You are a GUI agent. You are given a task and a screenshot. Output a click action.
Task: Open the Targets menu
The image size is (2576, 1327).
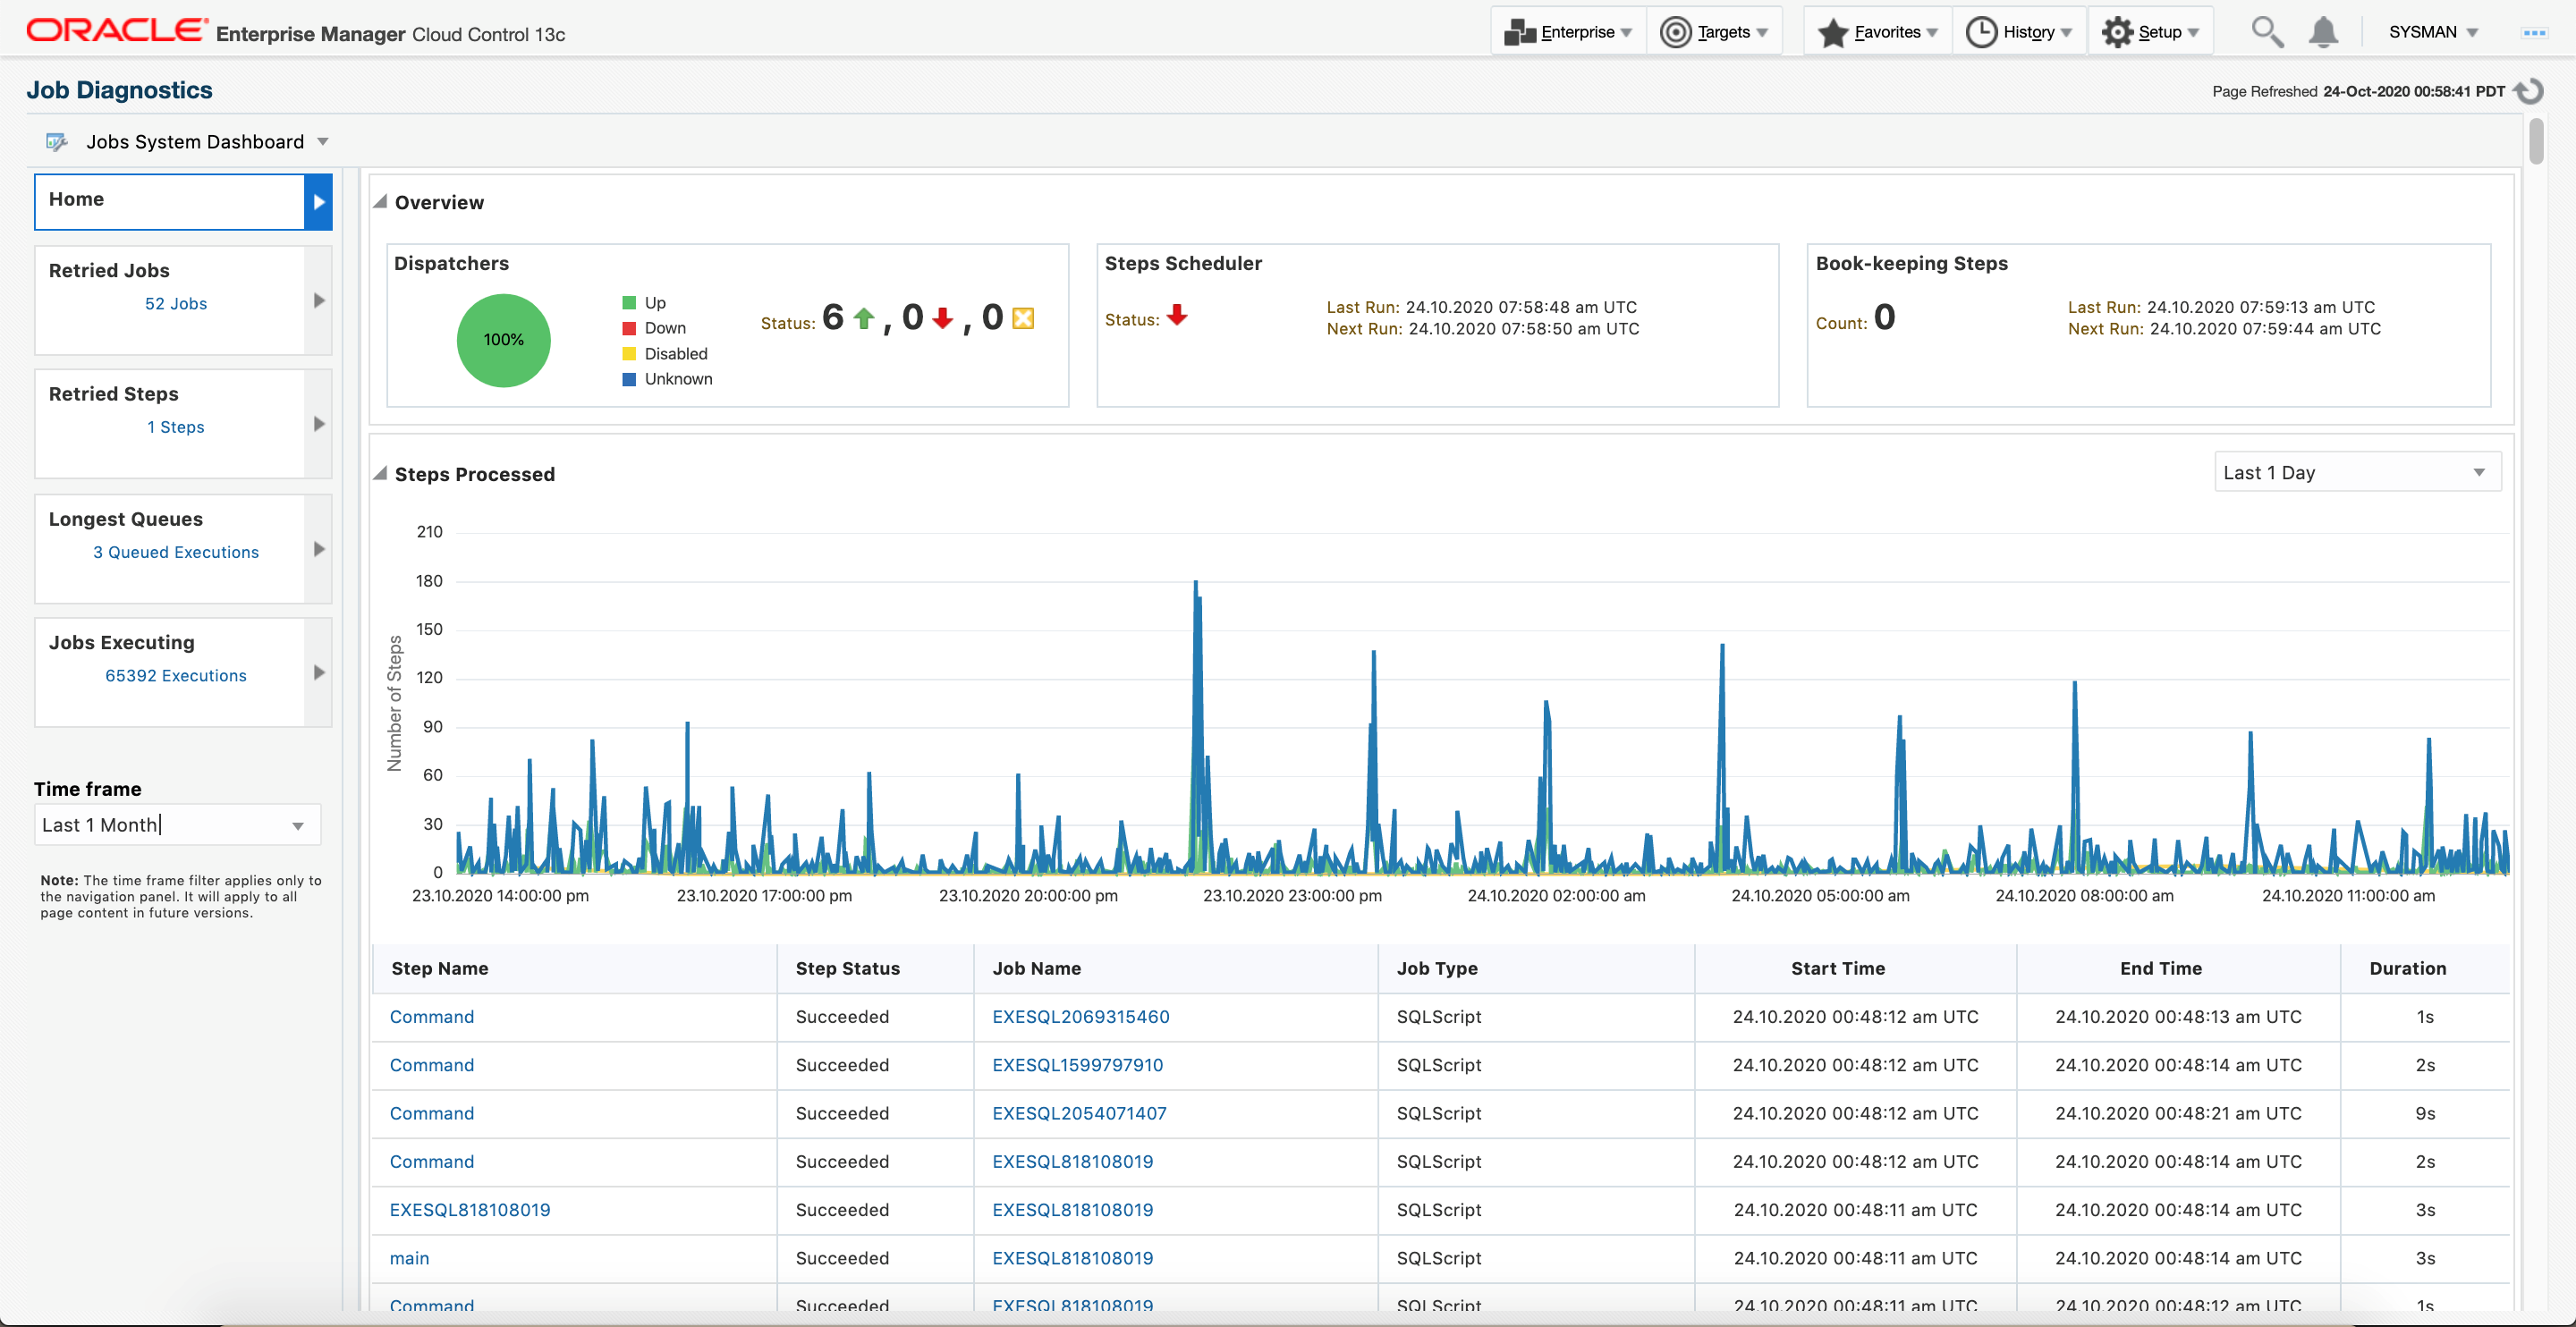tap(1714, 32)
